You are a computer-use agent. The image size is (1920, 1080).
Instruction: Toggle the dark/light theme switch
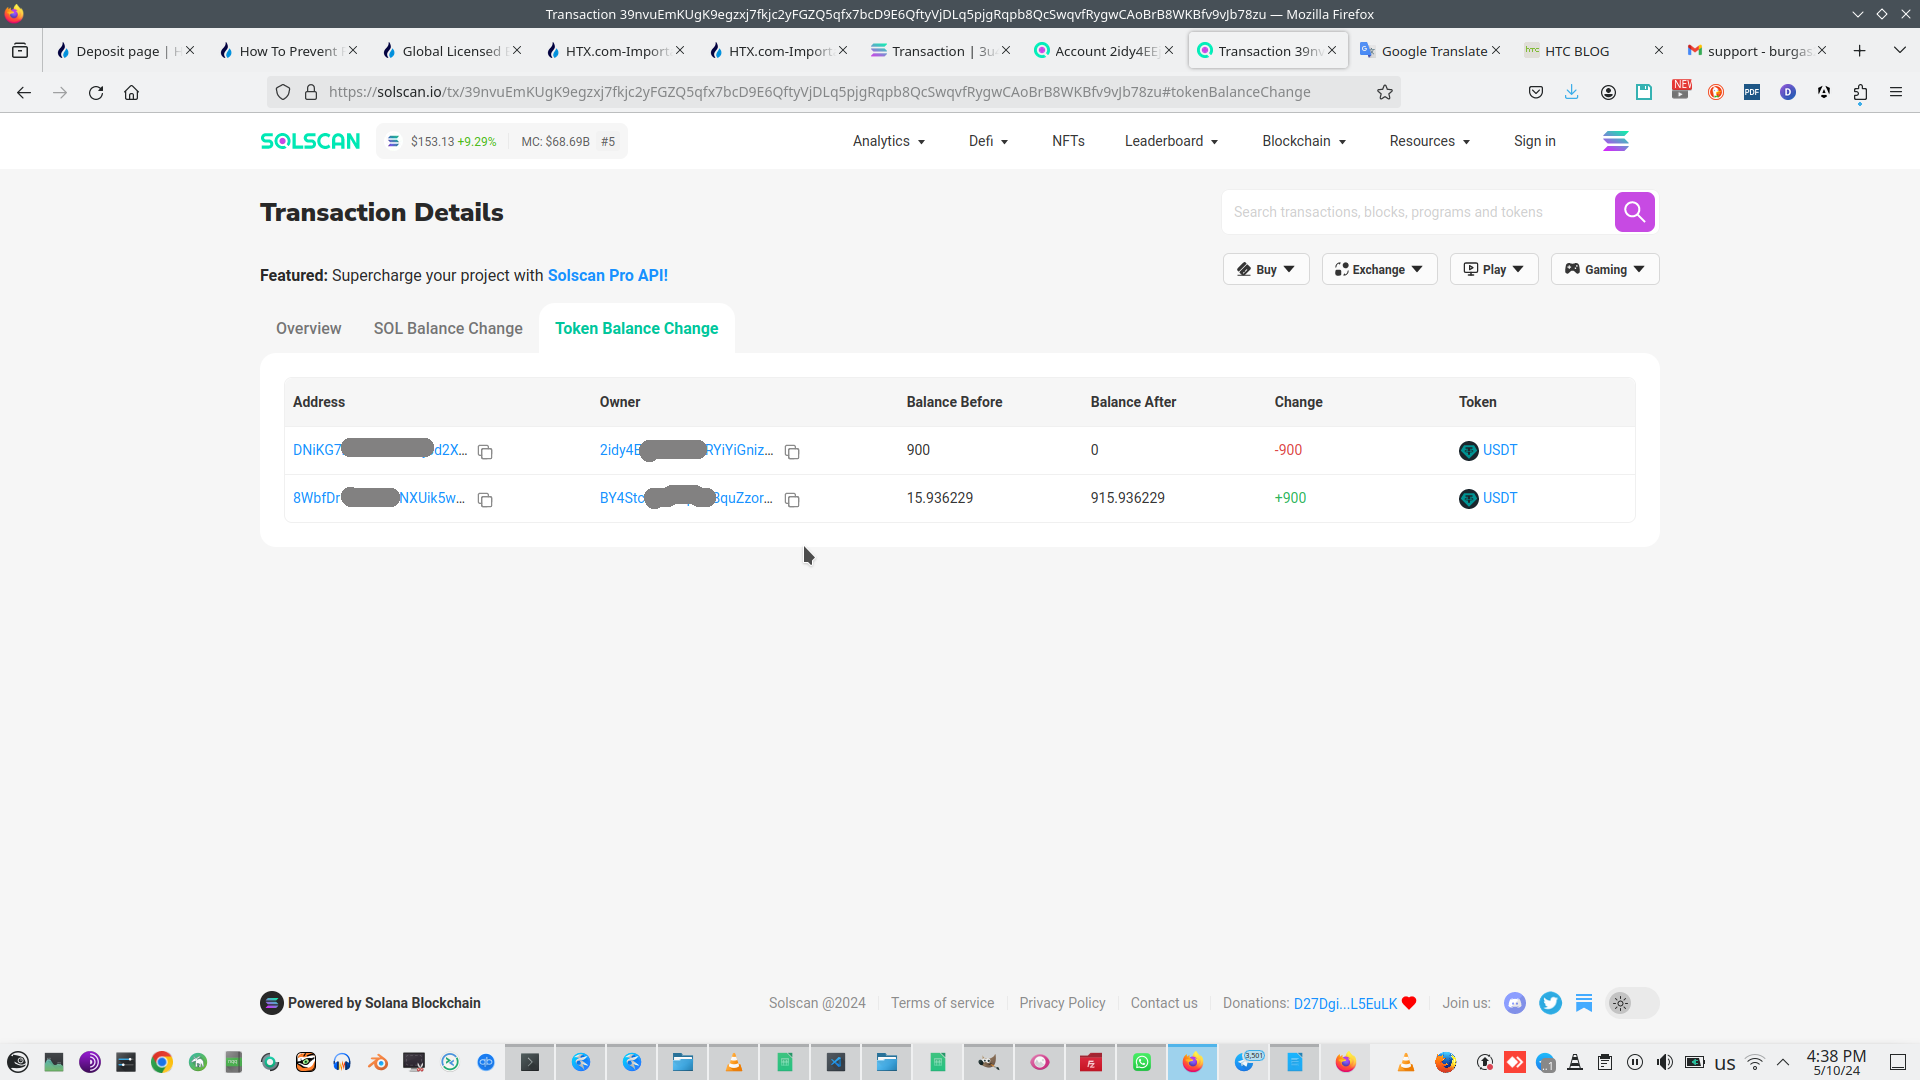point(1631,1003)
